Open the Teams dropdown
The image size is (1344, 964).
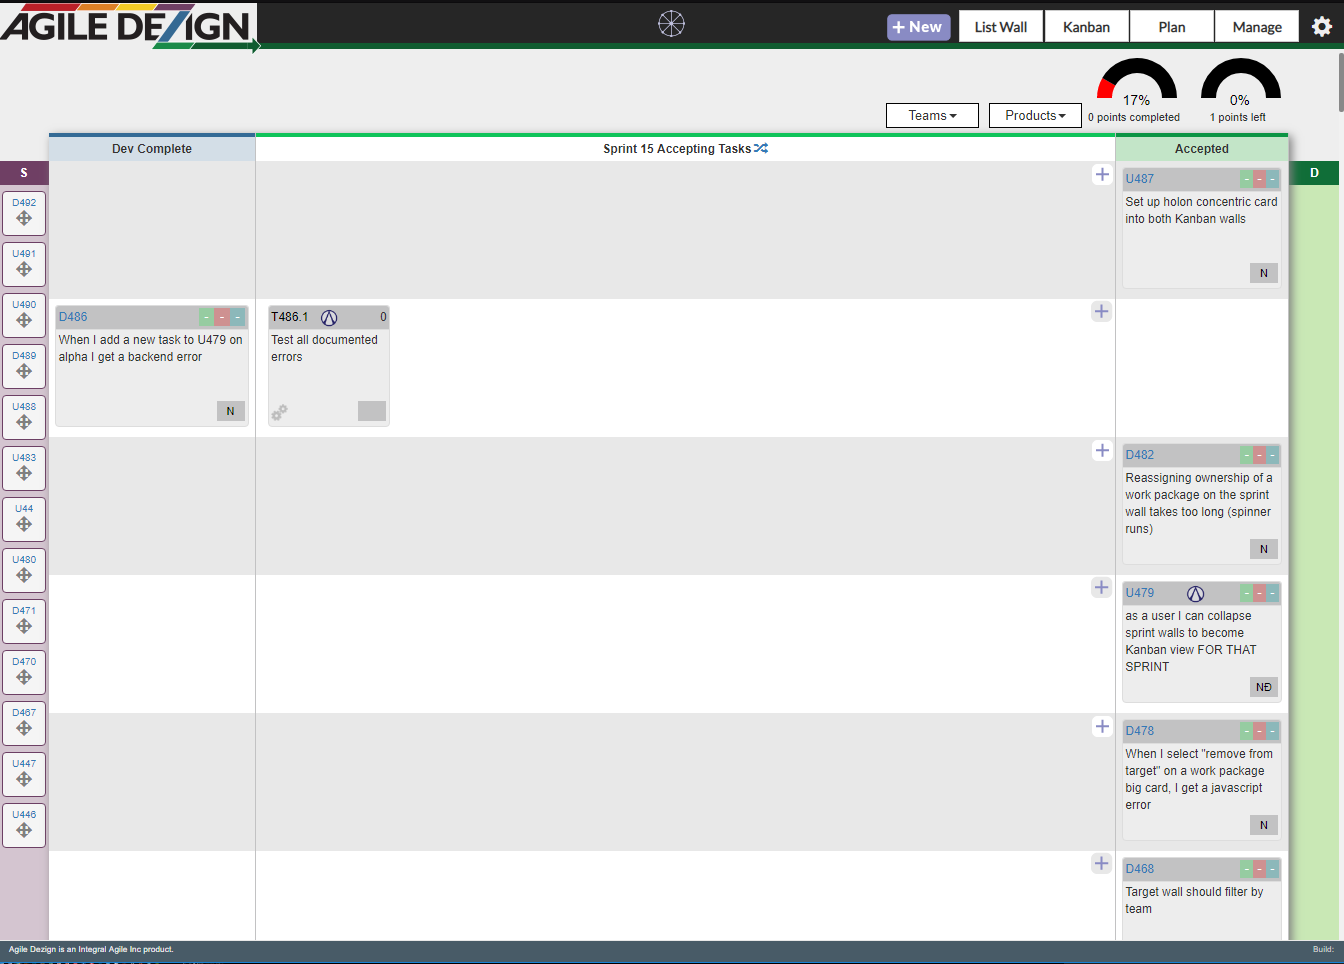pyautogui.click(x=931, y=116)
